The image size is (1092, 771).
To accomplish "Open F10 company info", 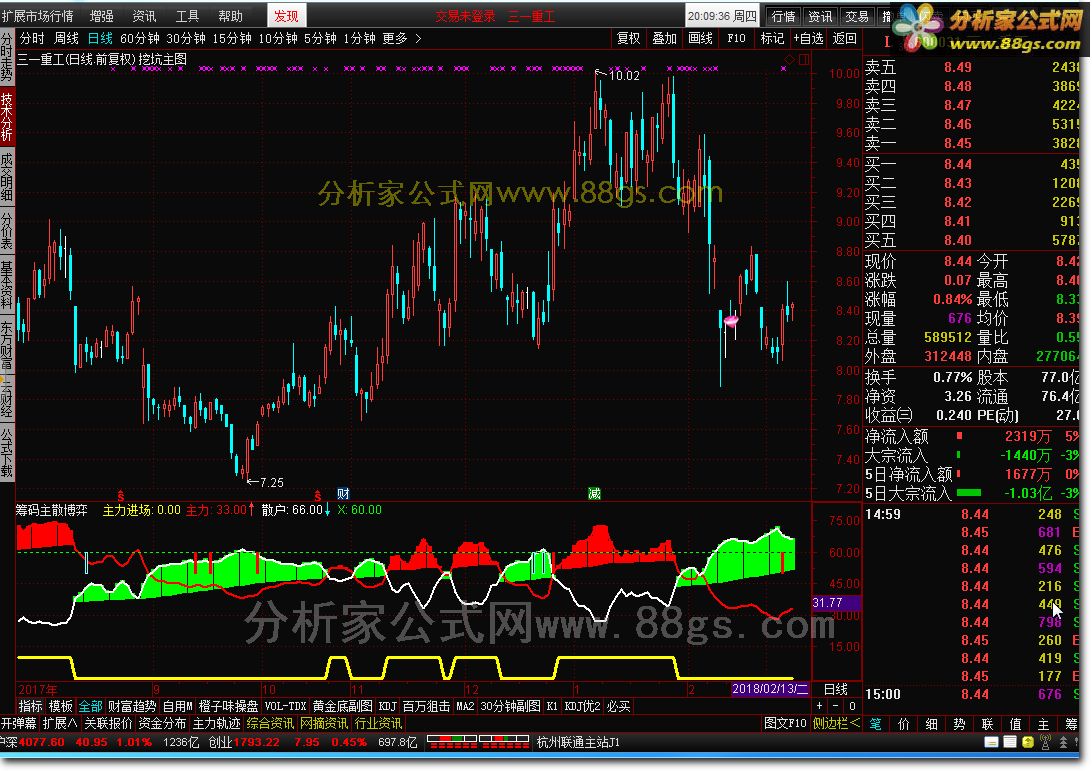I will click(x=736, y=38).
